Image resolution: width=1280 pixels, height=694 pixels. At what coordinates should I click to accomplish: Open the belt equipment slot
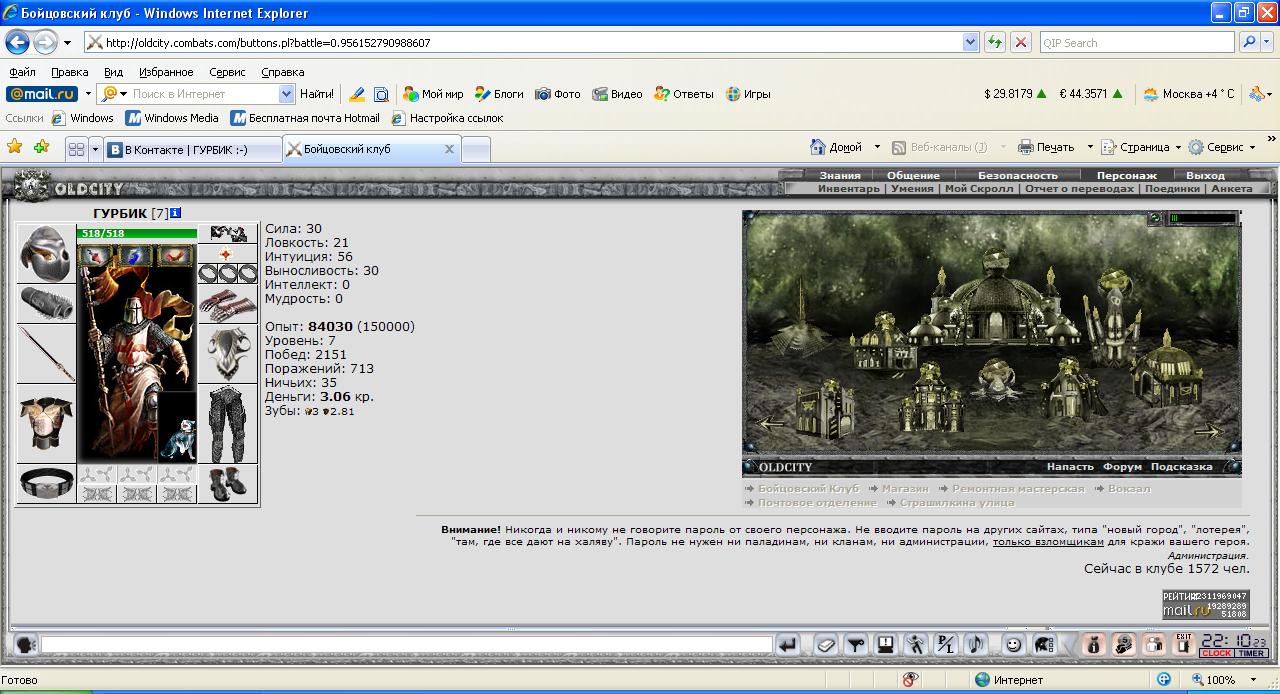tap(46, 484)
